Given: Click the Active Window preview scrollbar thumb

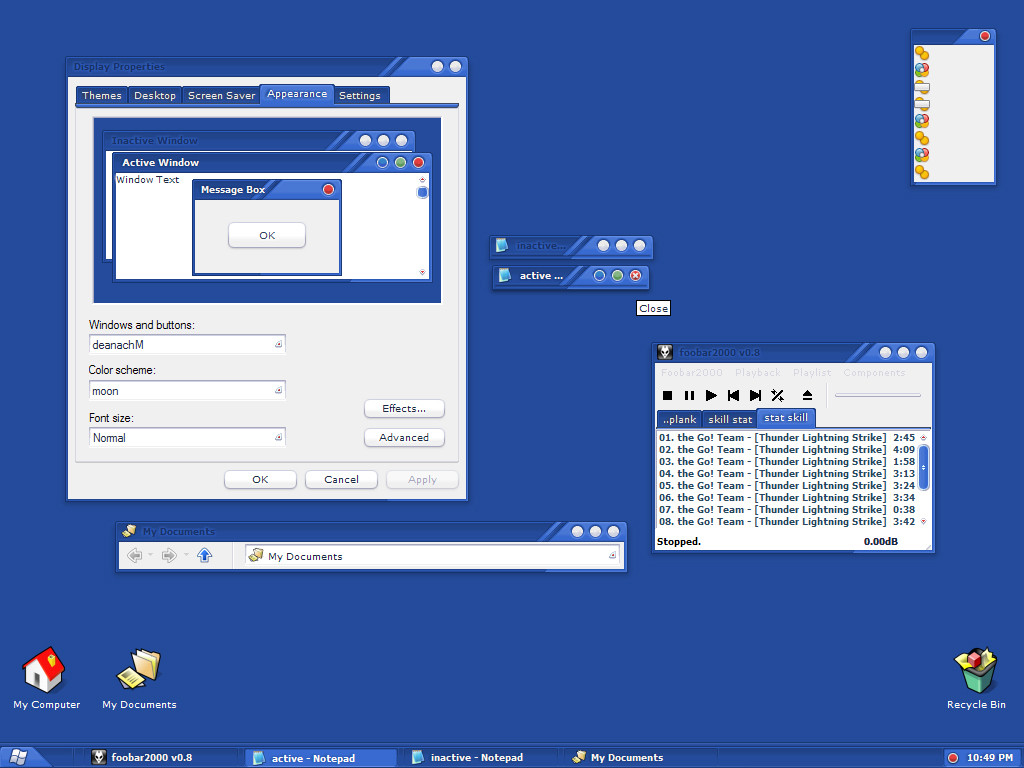Looking at the screenshot, I should 423,192.
